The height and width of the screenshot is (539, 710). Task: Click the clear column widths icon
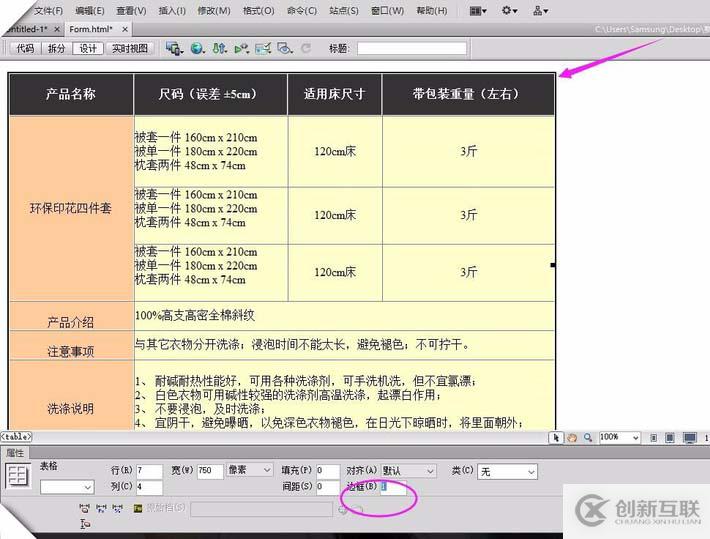(x=84, y=509)
